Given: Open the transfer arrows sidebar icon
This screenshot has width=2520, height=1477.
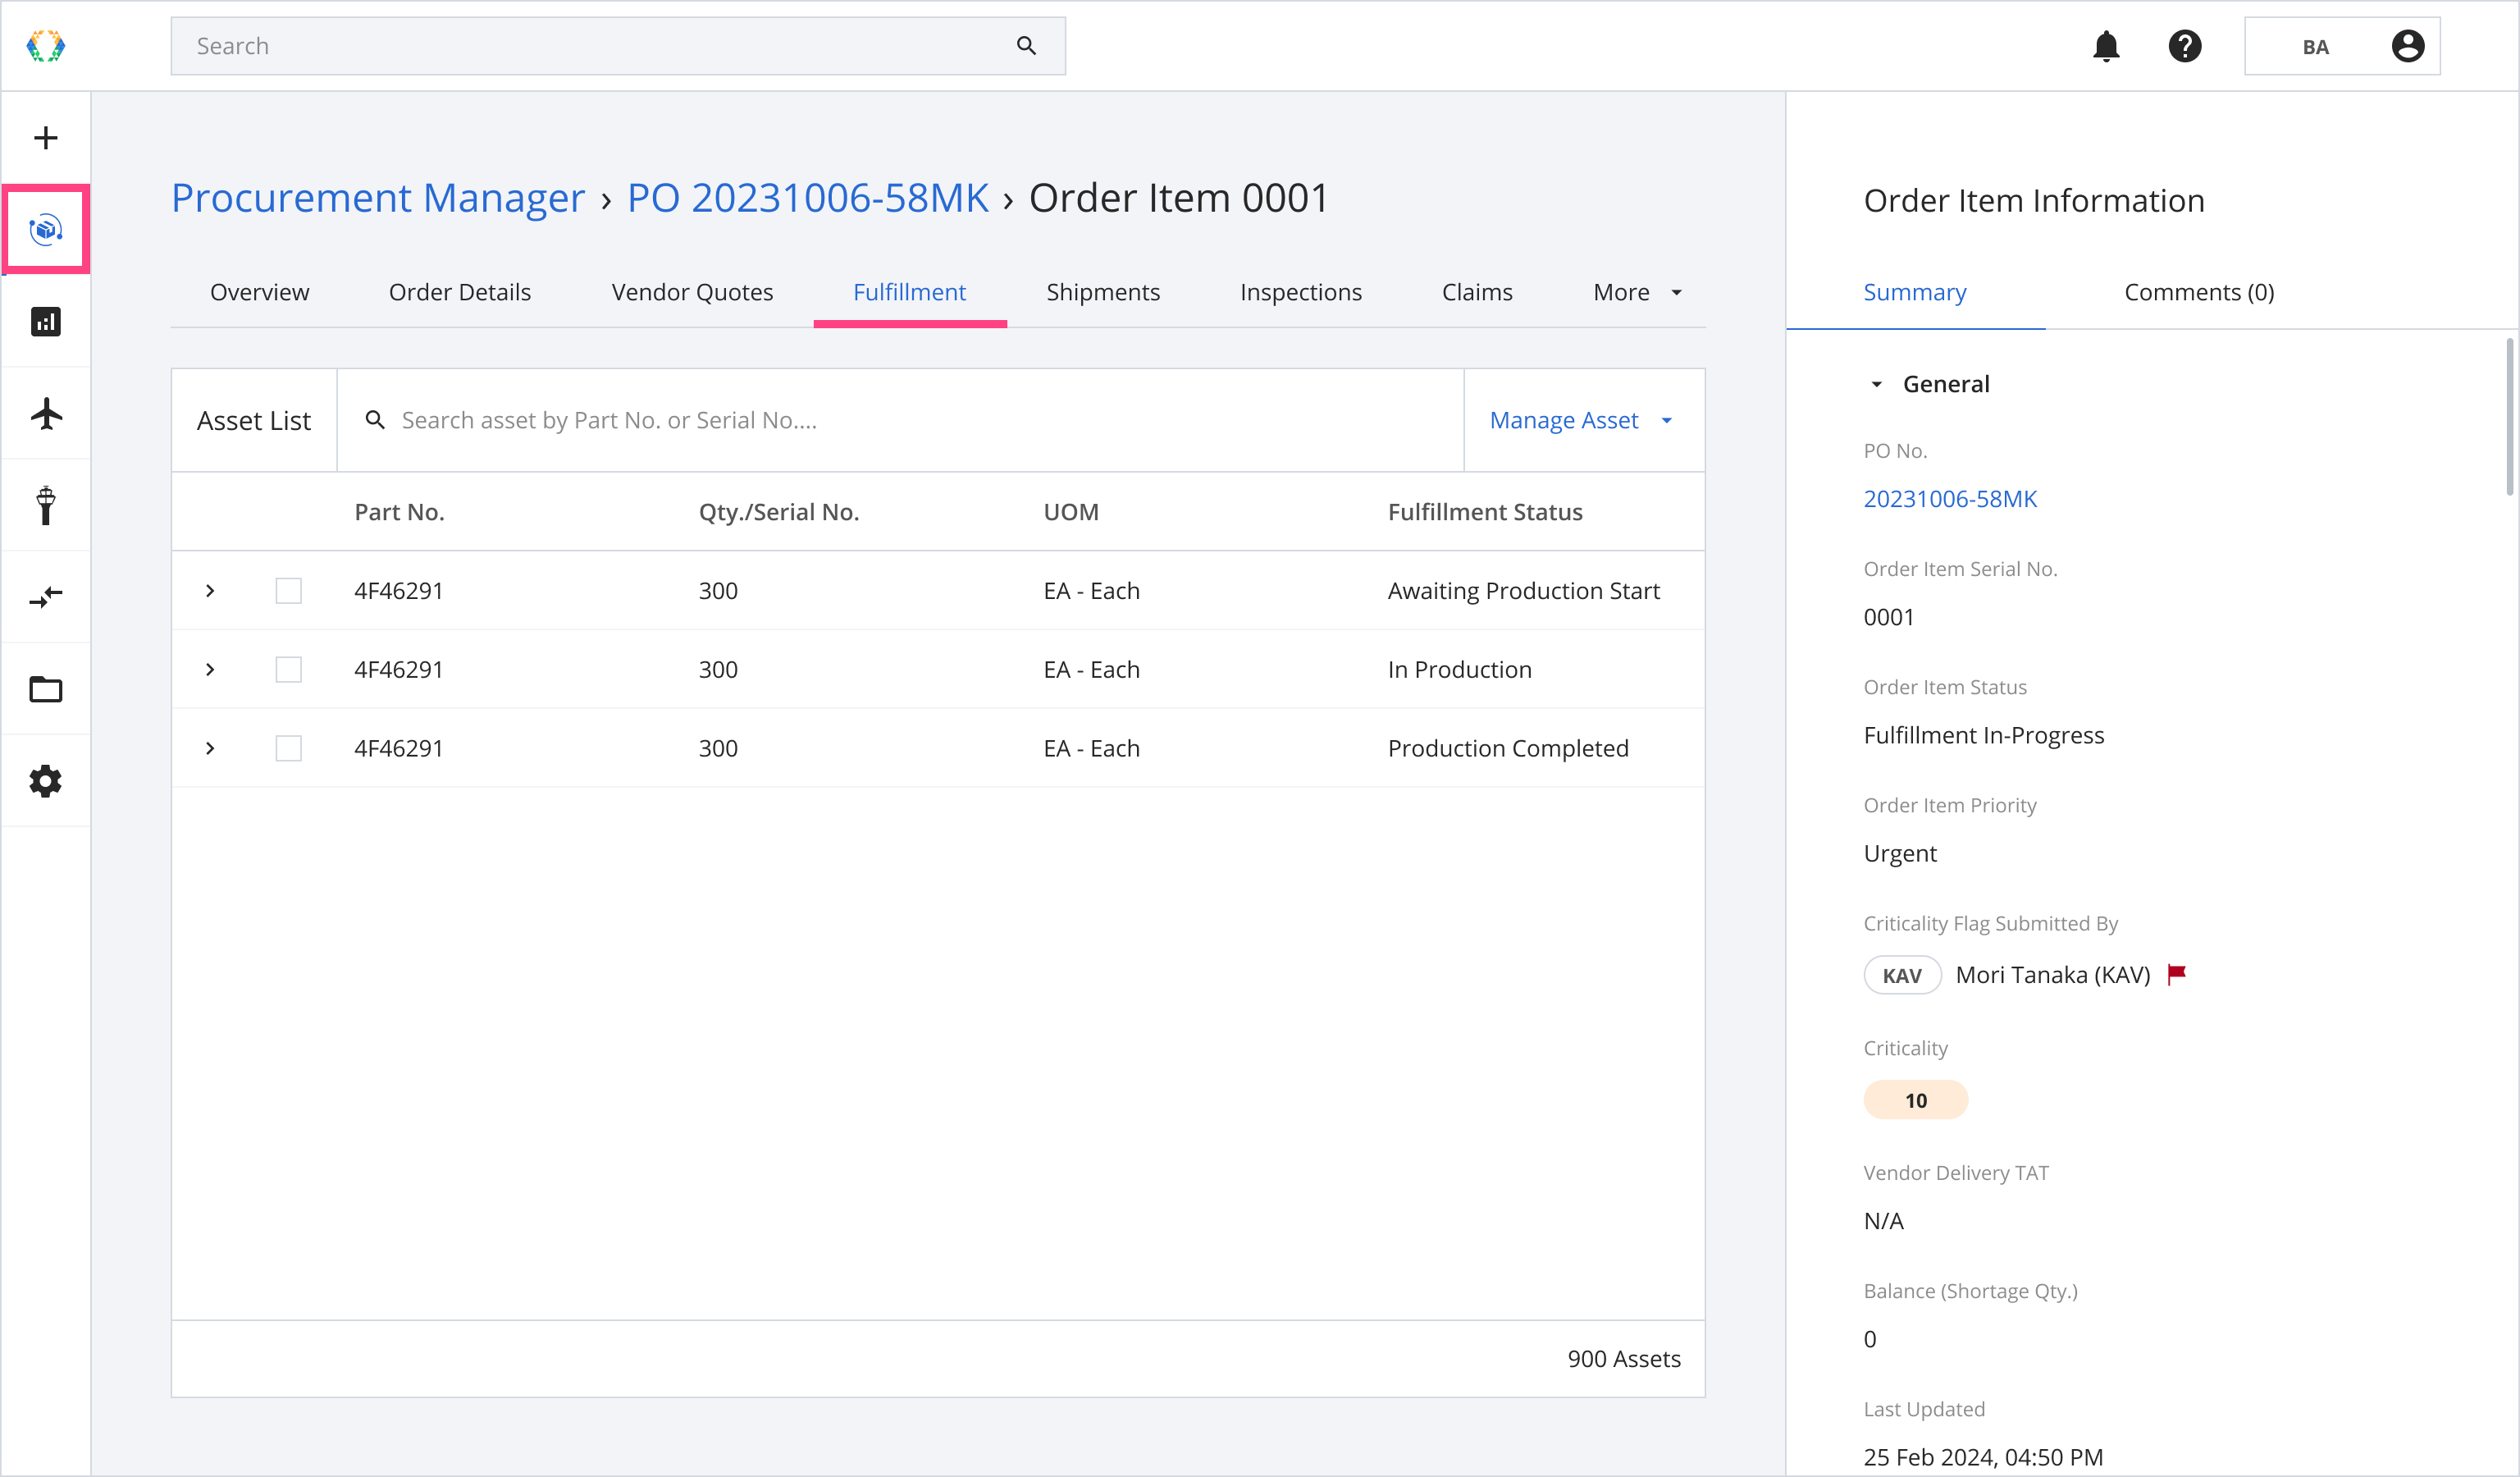Looking at the screenshot, I should (46, 597).
